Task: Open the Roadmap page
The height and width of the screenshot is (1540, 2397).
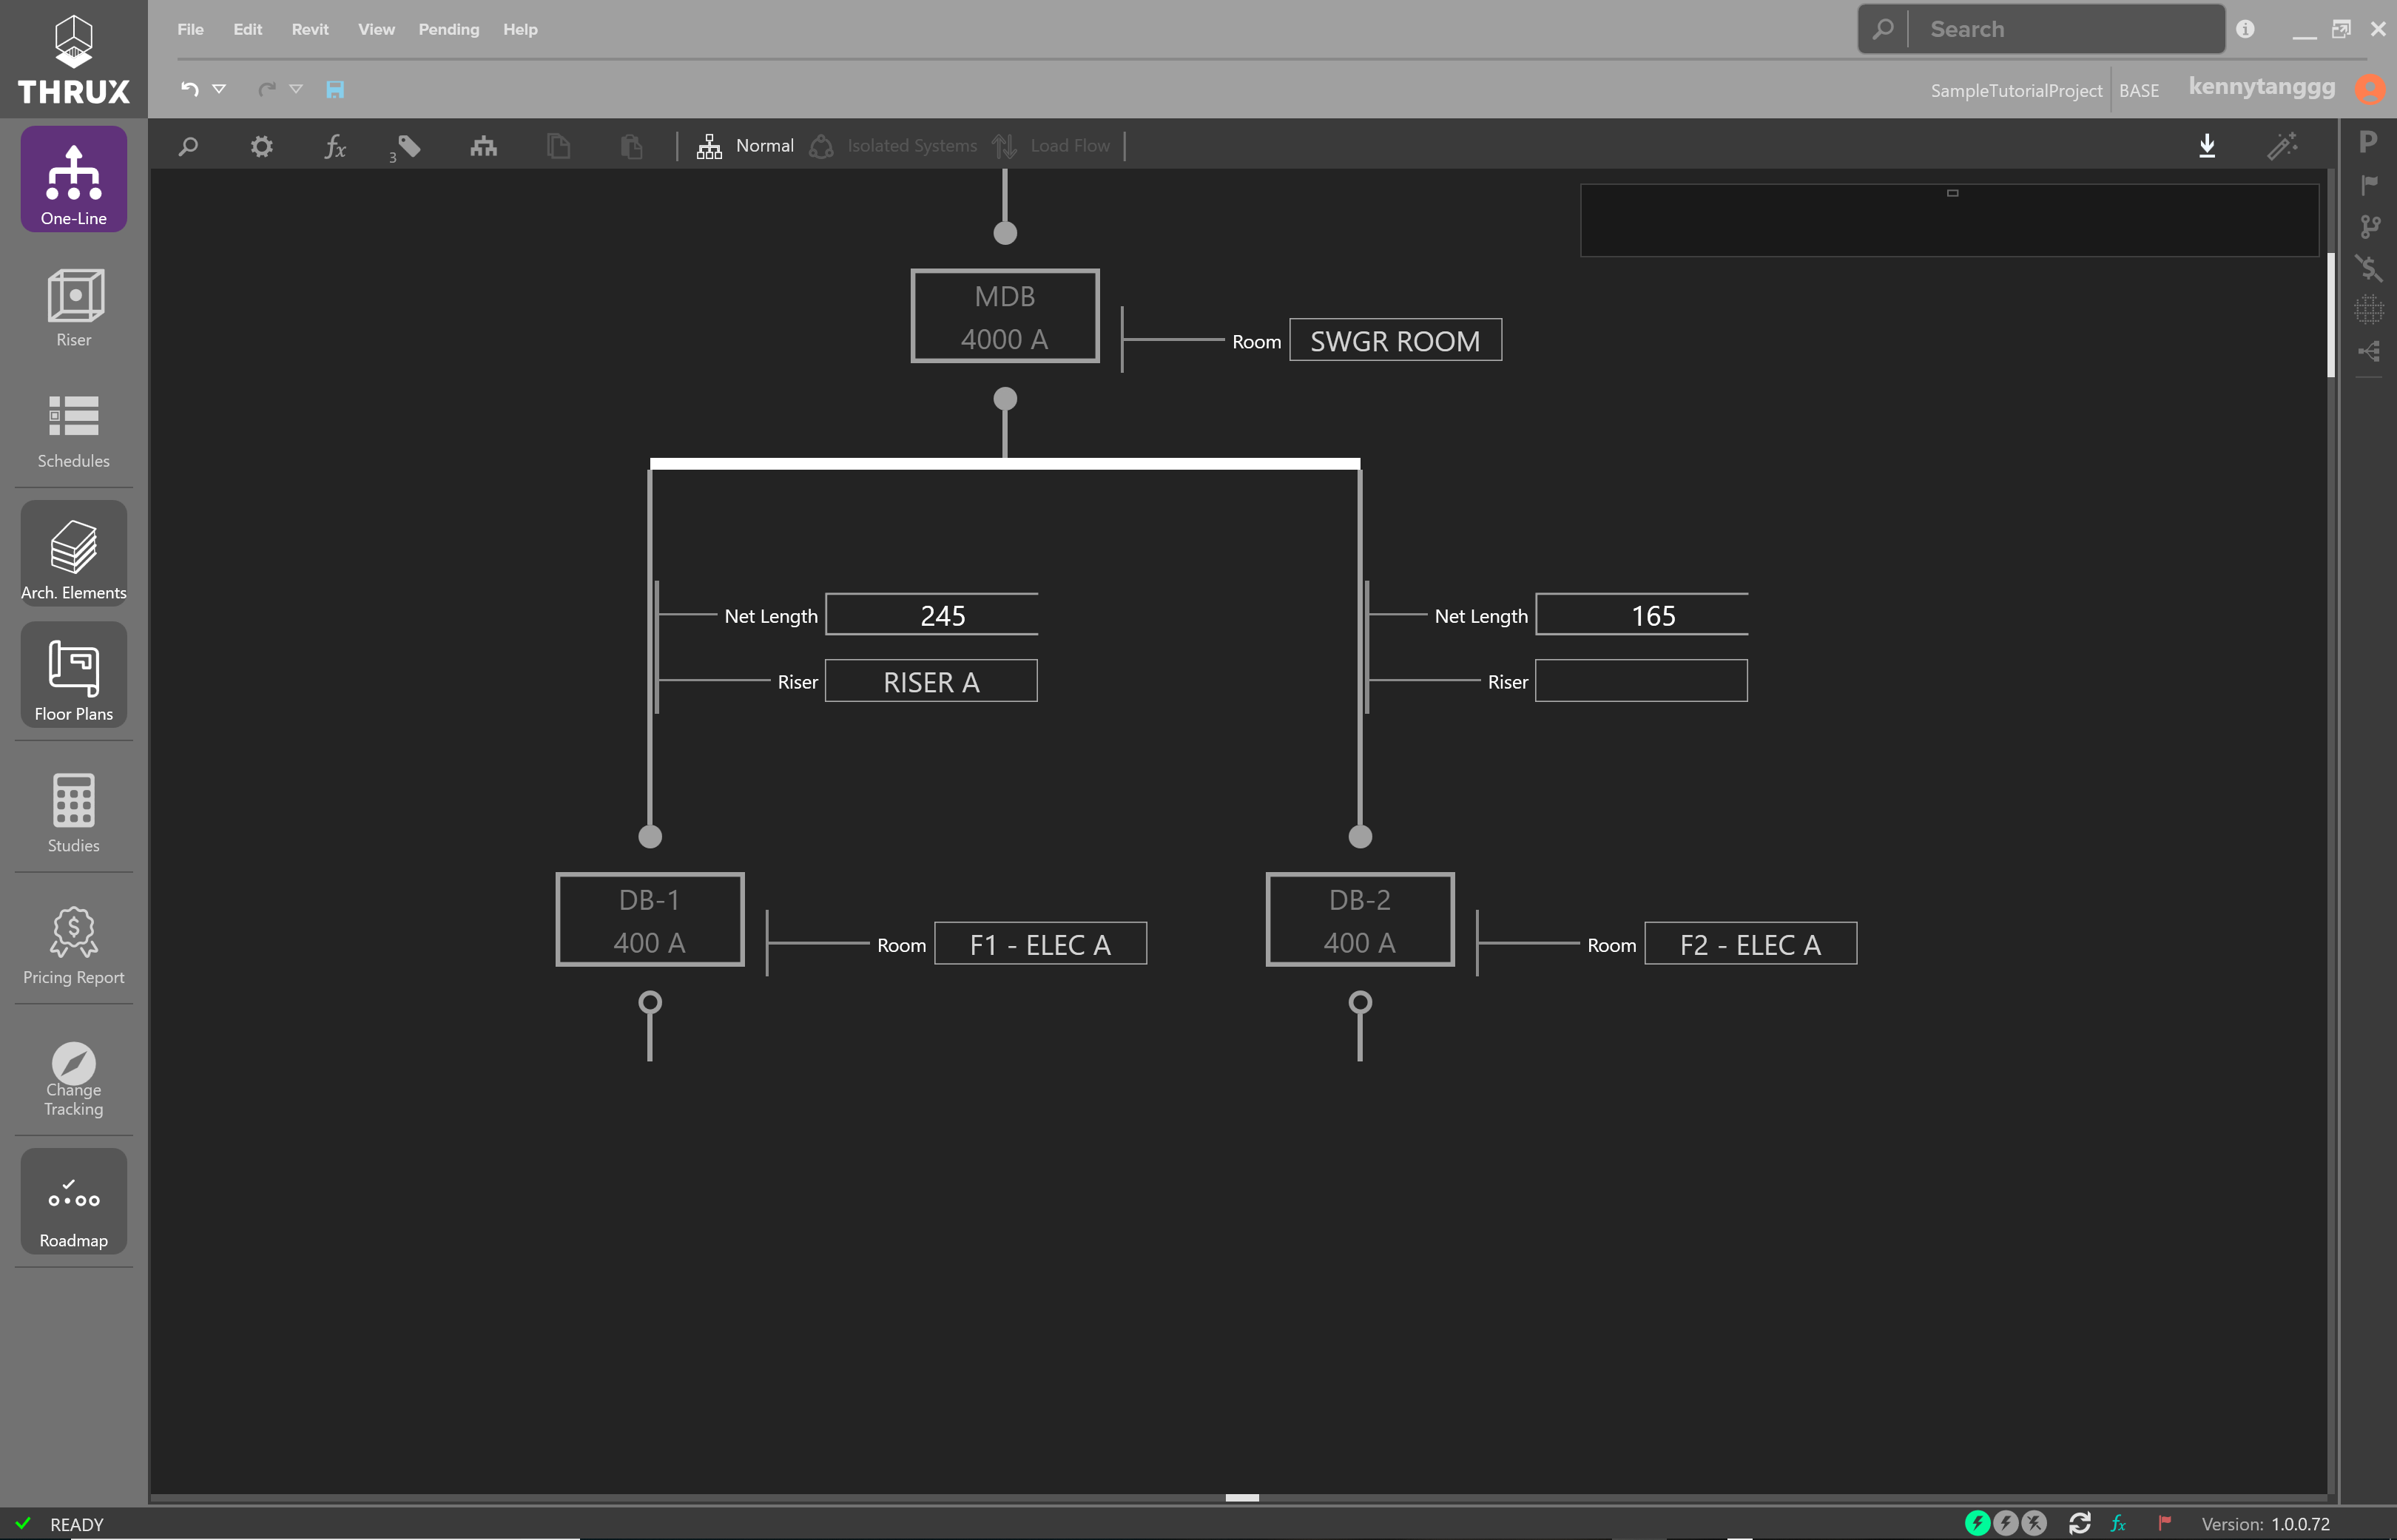Action: click(73, 1201)
